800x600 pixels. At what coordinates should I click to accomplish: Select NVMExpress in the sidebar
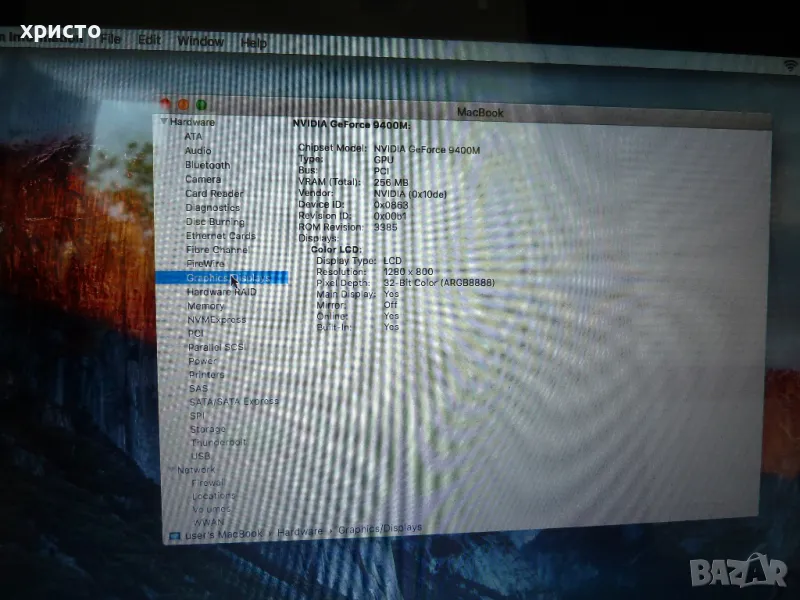[217, 319]
